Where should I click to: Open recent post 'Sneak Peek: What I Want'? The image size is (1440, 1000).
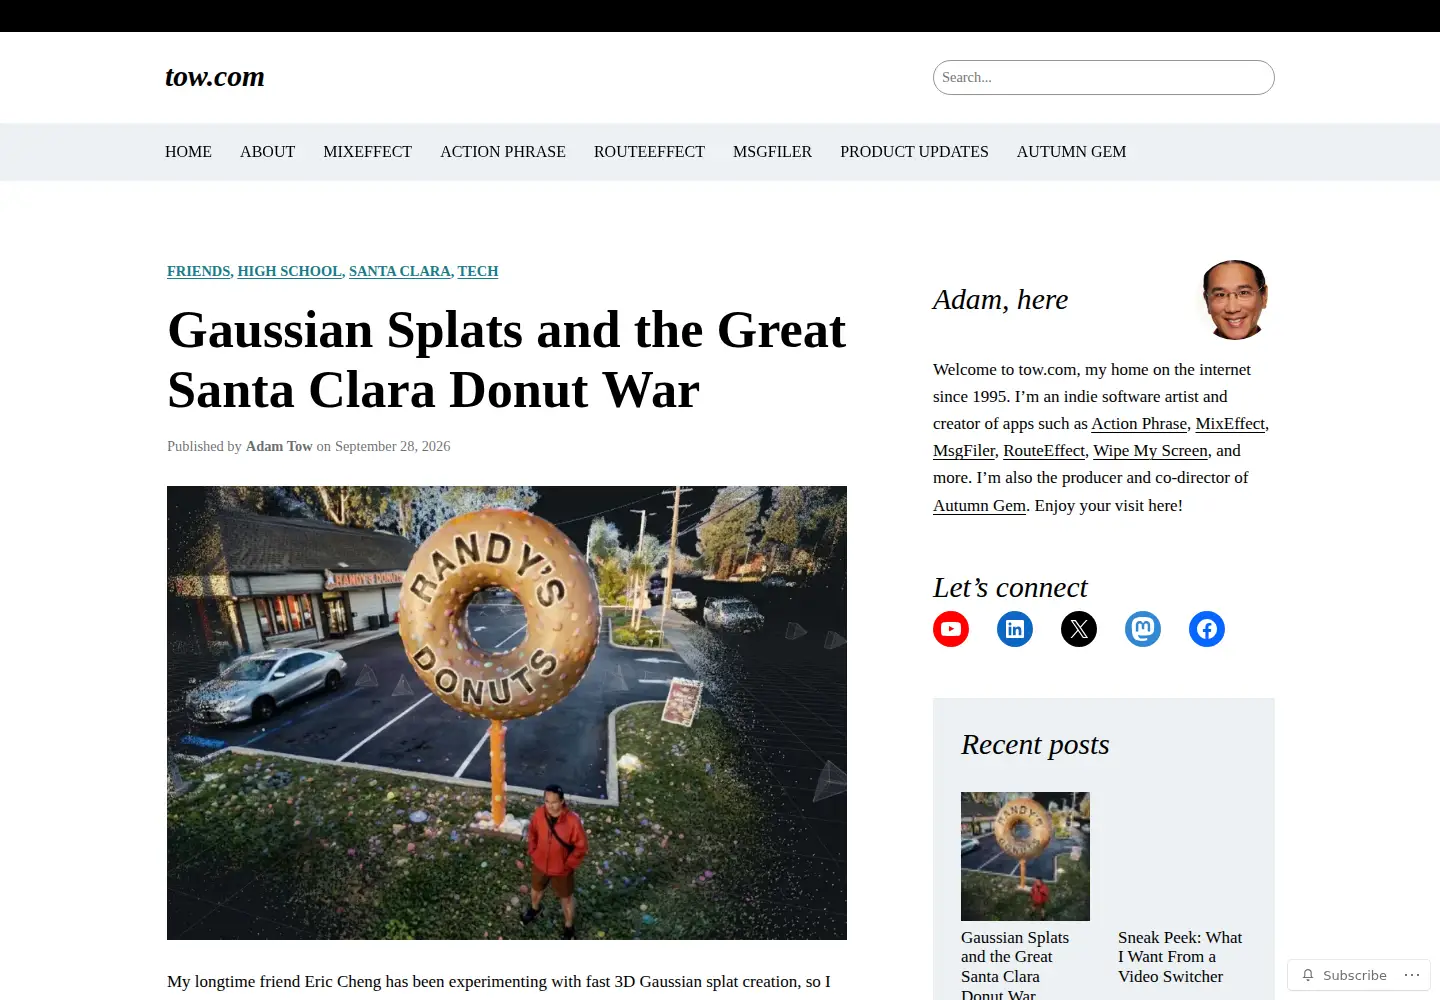click(x=1180, y=957)
